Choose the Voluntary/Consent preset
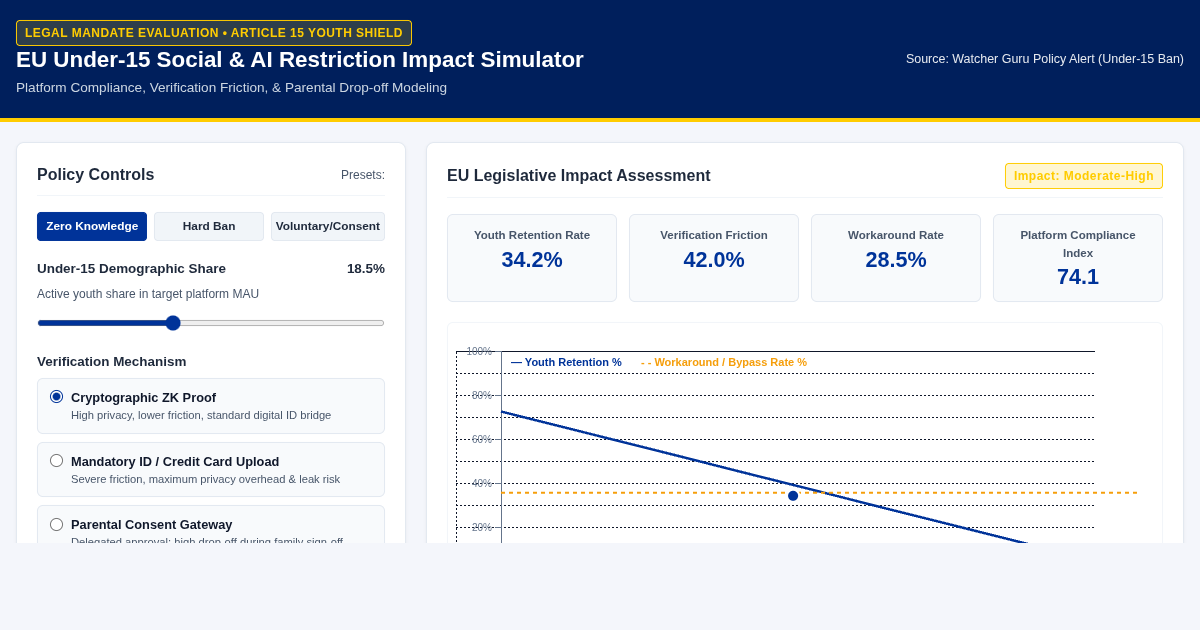Image resolution: width=1200 pixels, height=630 pixels. (x=328, y=226)
